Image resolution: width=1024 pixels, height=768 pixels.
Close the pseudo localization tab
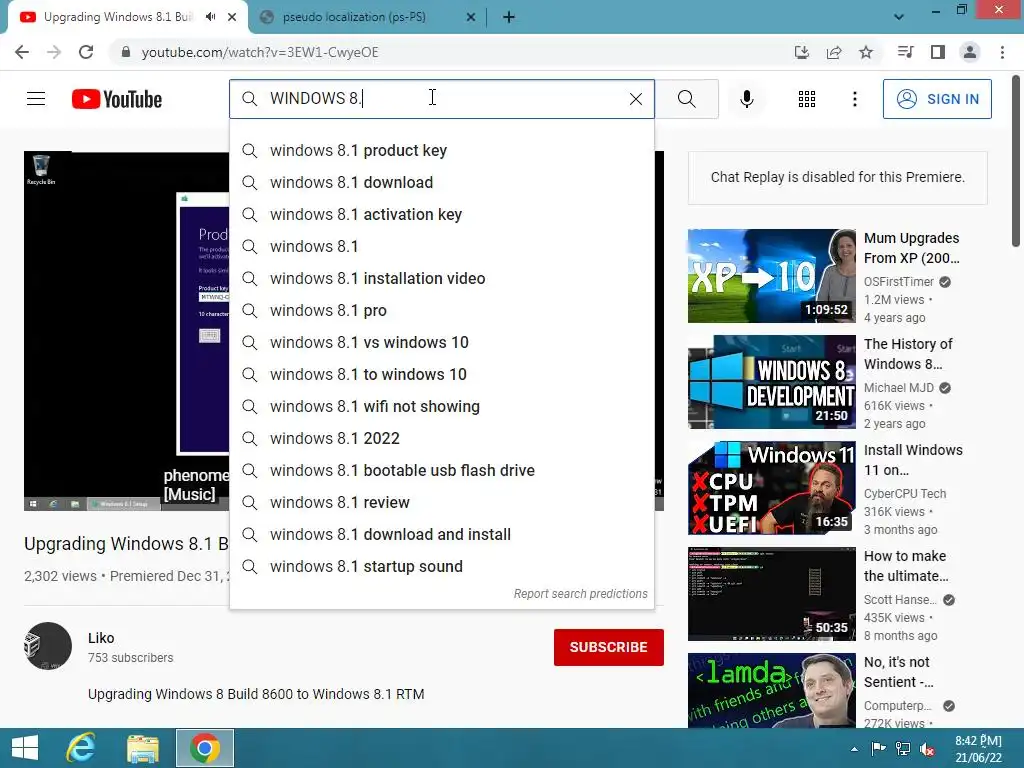471,17
